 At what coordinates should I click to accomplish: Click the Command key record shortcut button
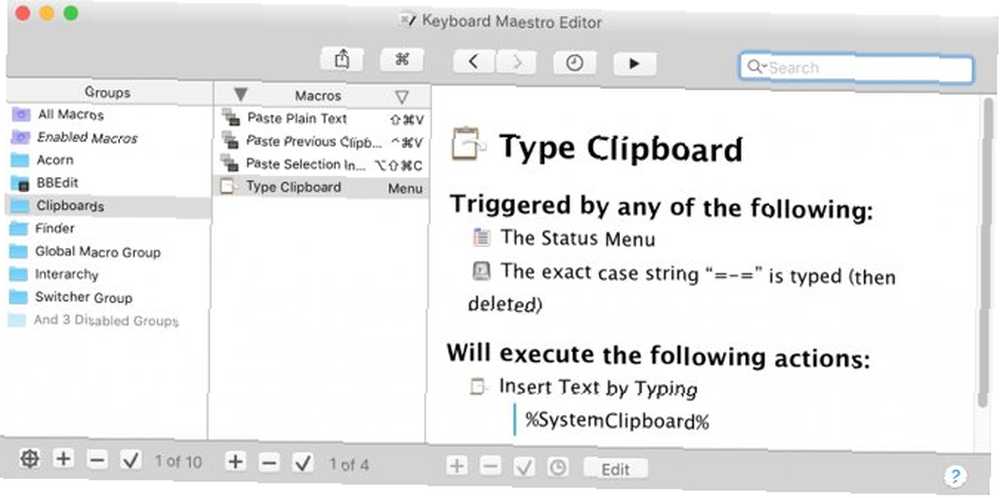coord(402,61)
